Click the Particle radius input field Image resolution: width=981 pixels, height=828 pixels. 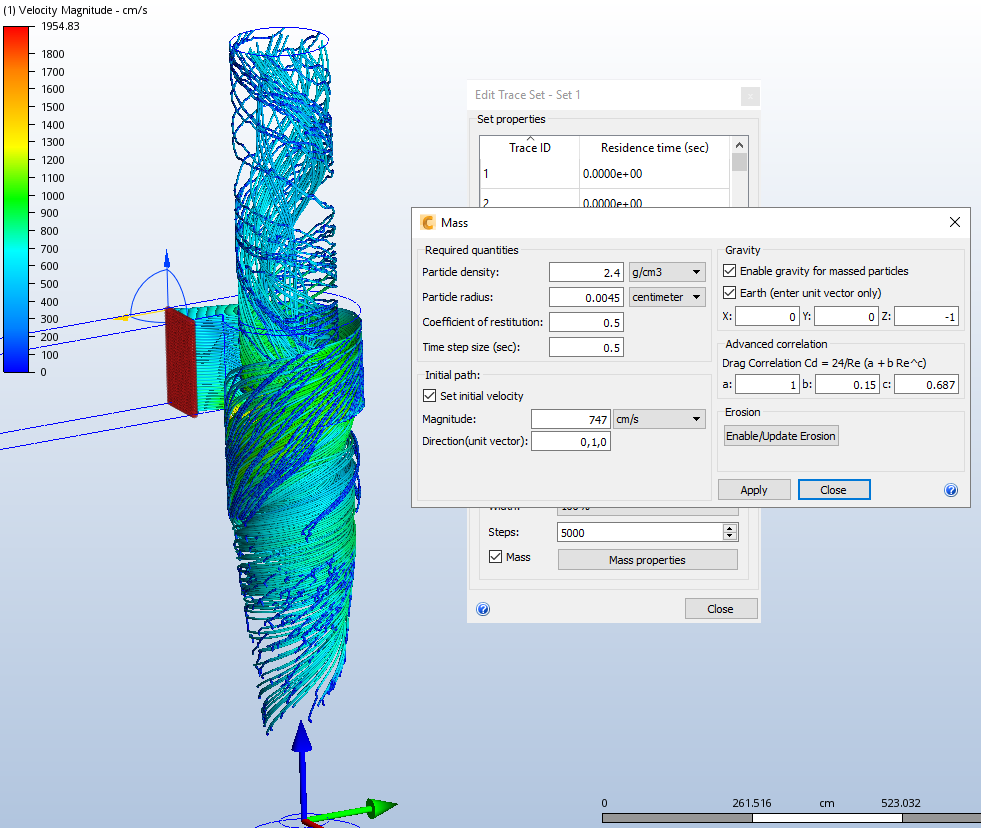pos(586,297)
